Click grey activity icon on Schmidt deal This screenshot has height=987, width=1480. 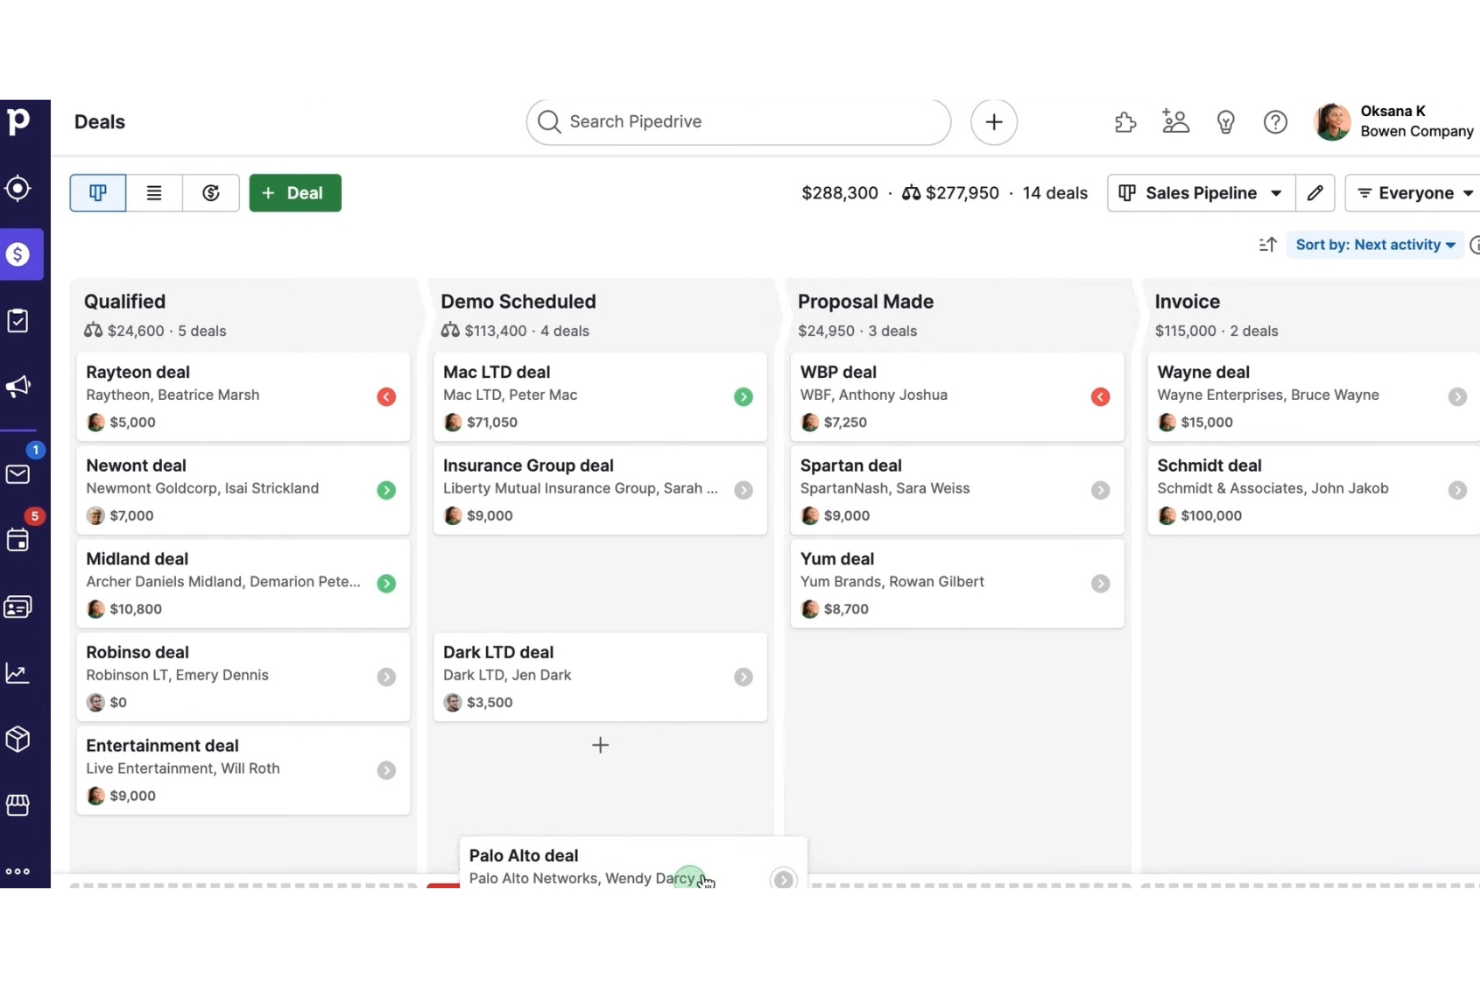[x=1457, y=490]
